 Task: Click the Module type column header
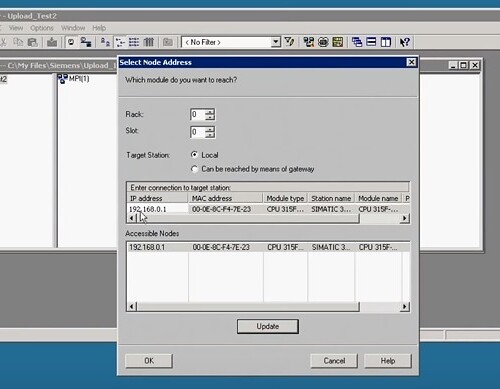coord(285,198)
